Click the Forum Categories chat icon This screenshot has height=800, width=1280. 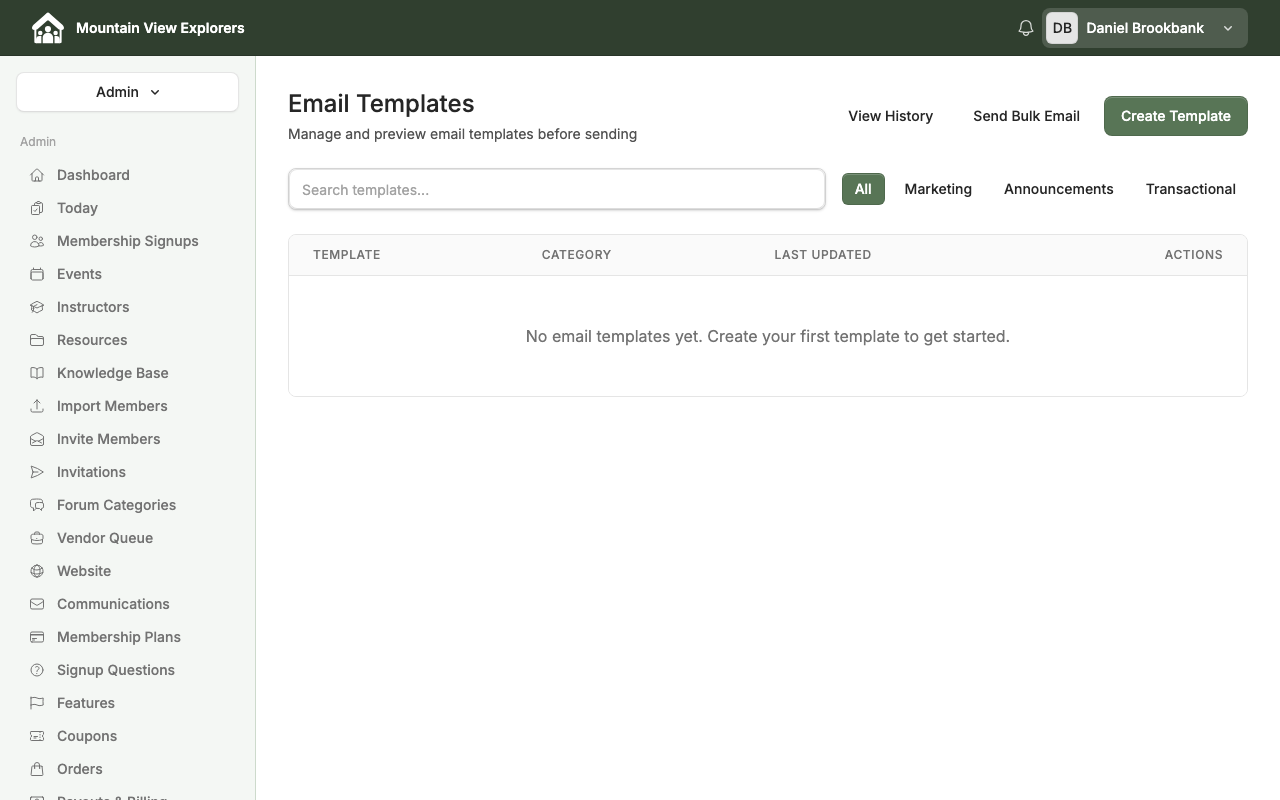tap(37, 505)
